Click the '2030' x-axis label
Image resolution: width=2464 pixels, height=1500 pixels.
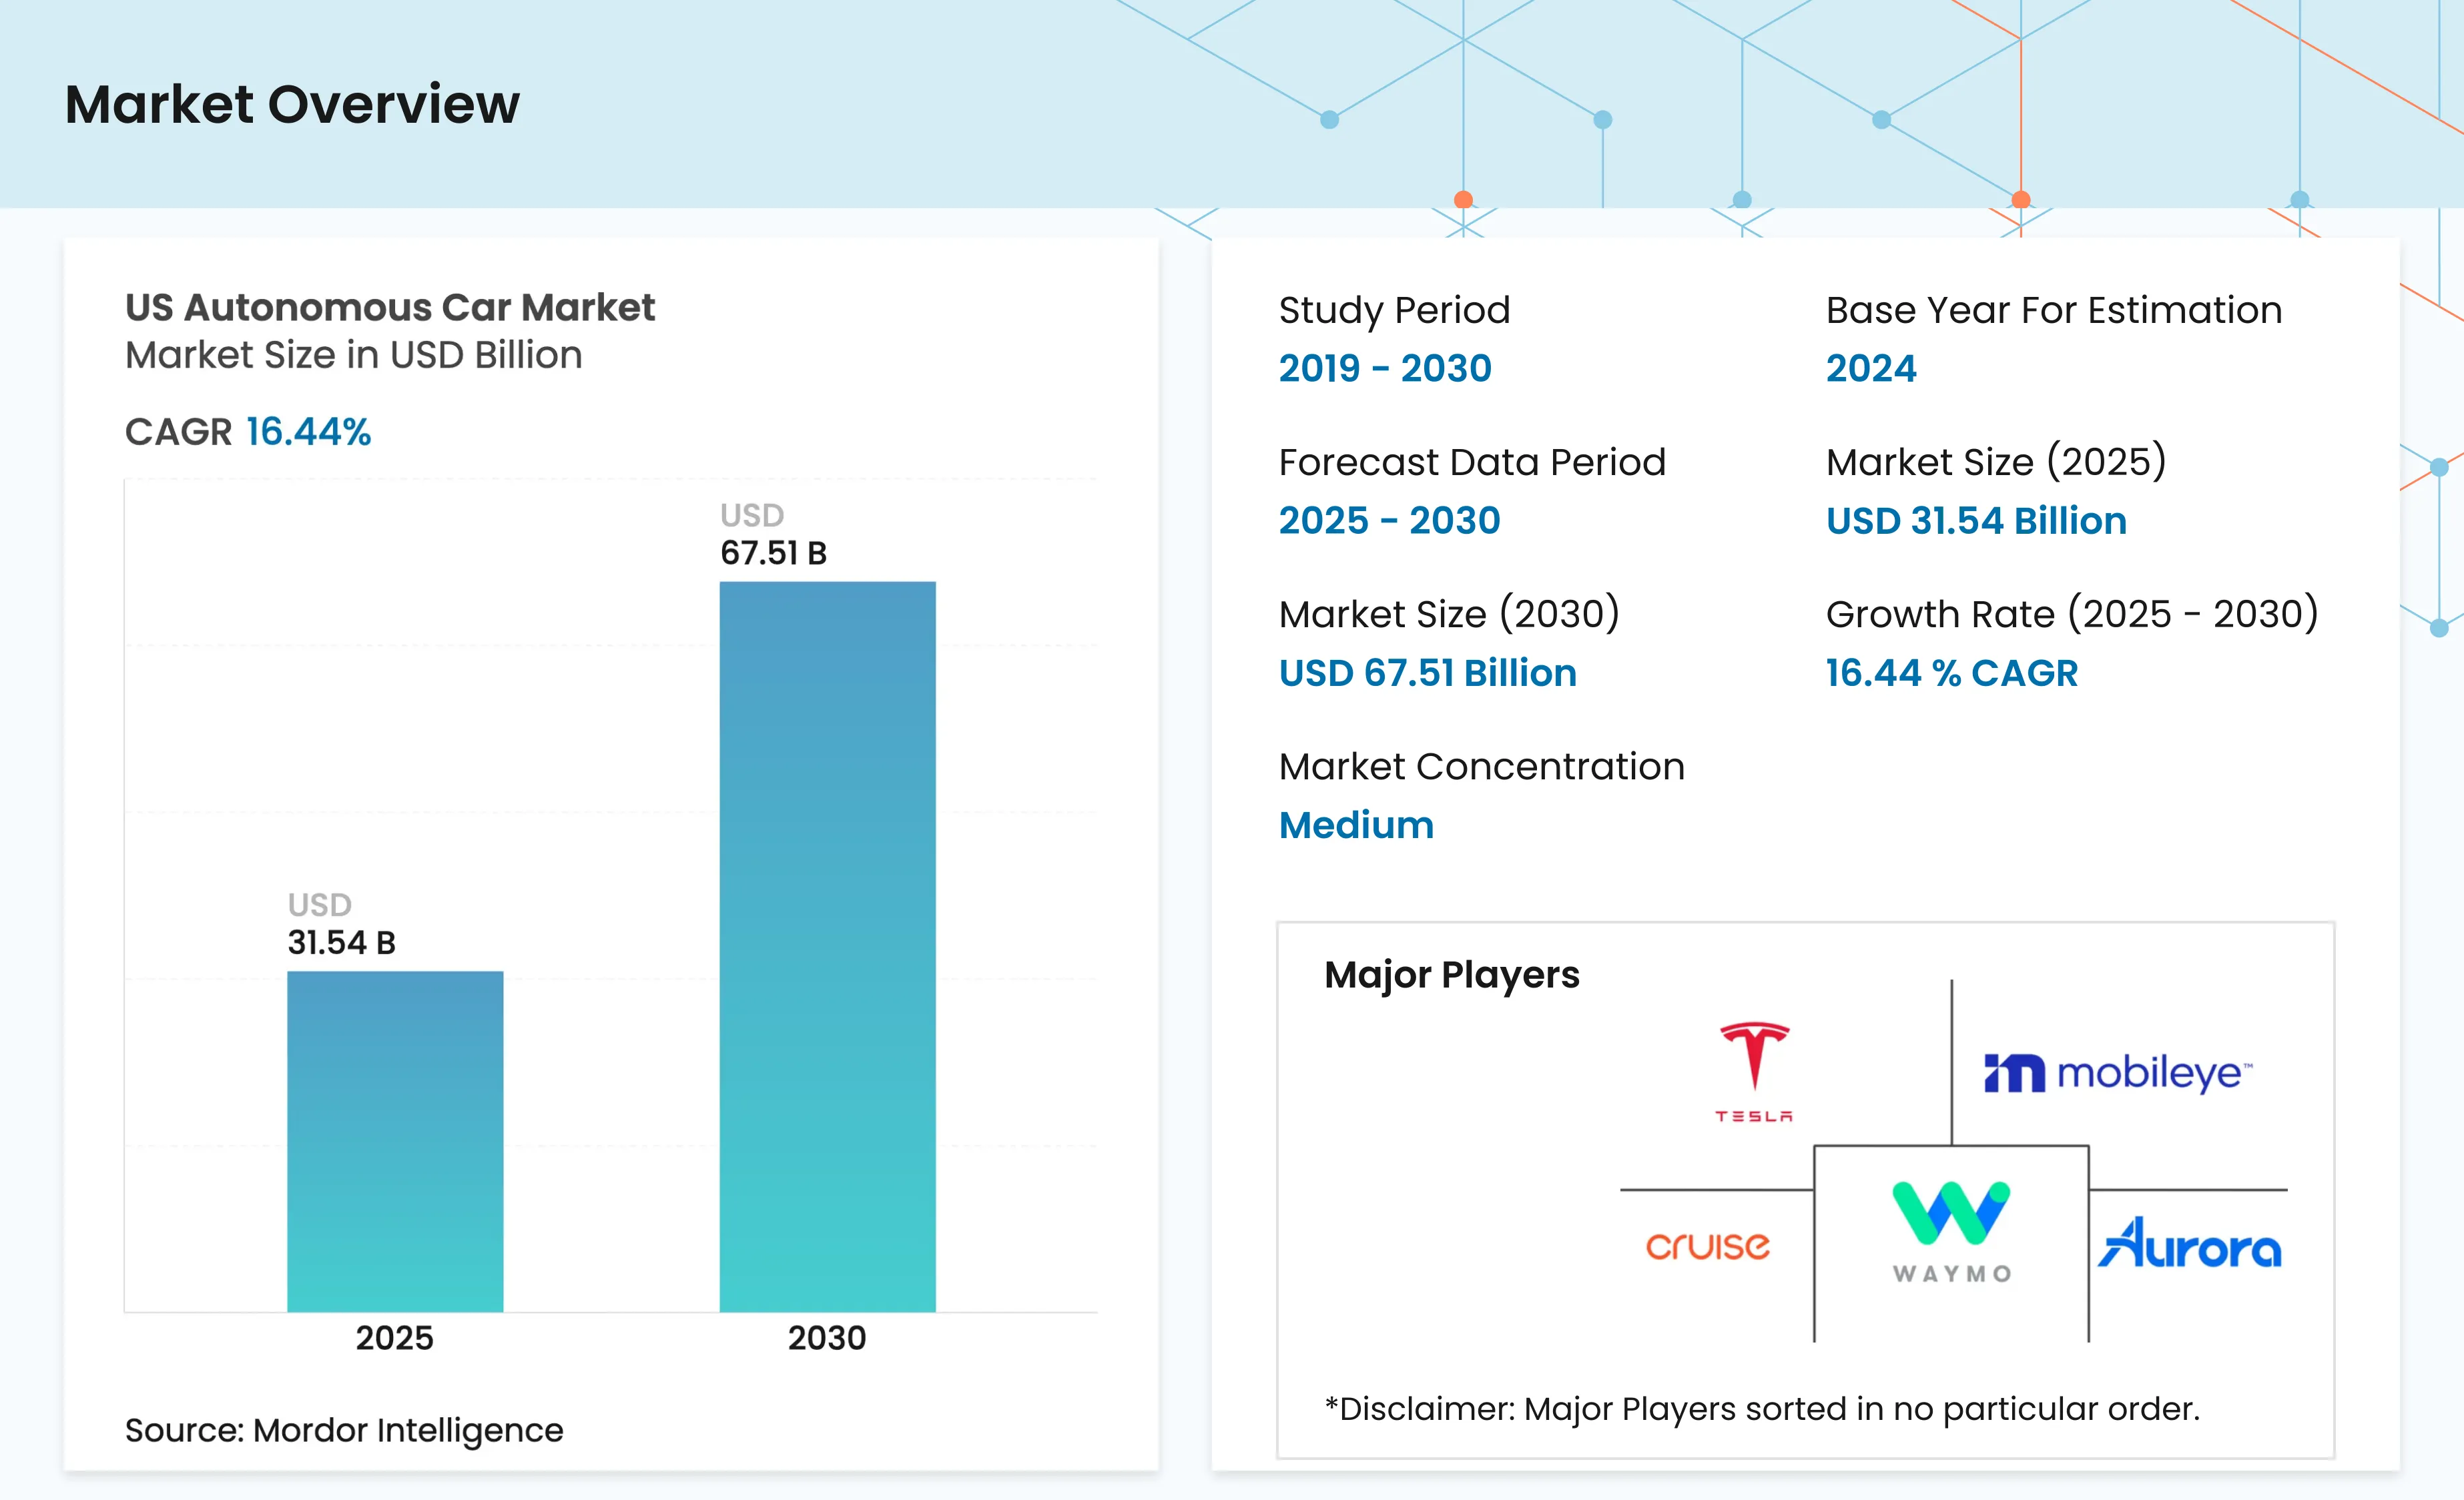pyautogui.click(x=827, y=1338)
